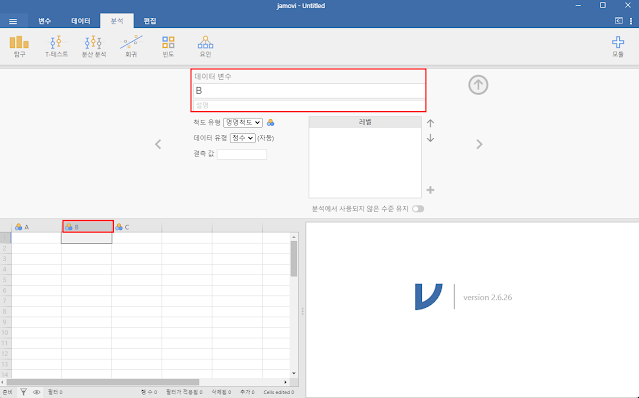
Task: Open the hamburger main menu
Action: (x=13, y=21)
